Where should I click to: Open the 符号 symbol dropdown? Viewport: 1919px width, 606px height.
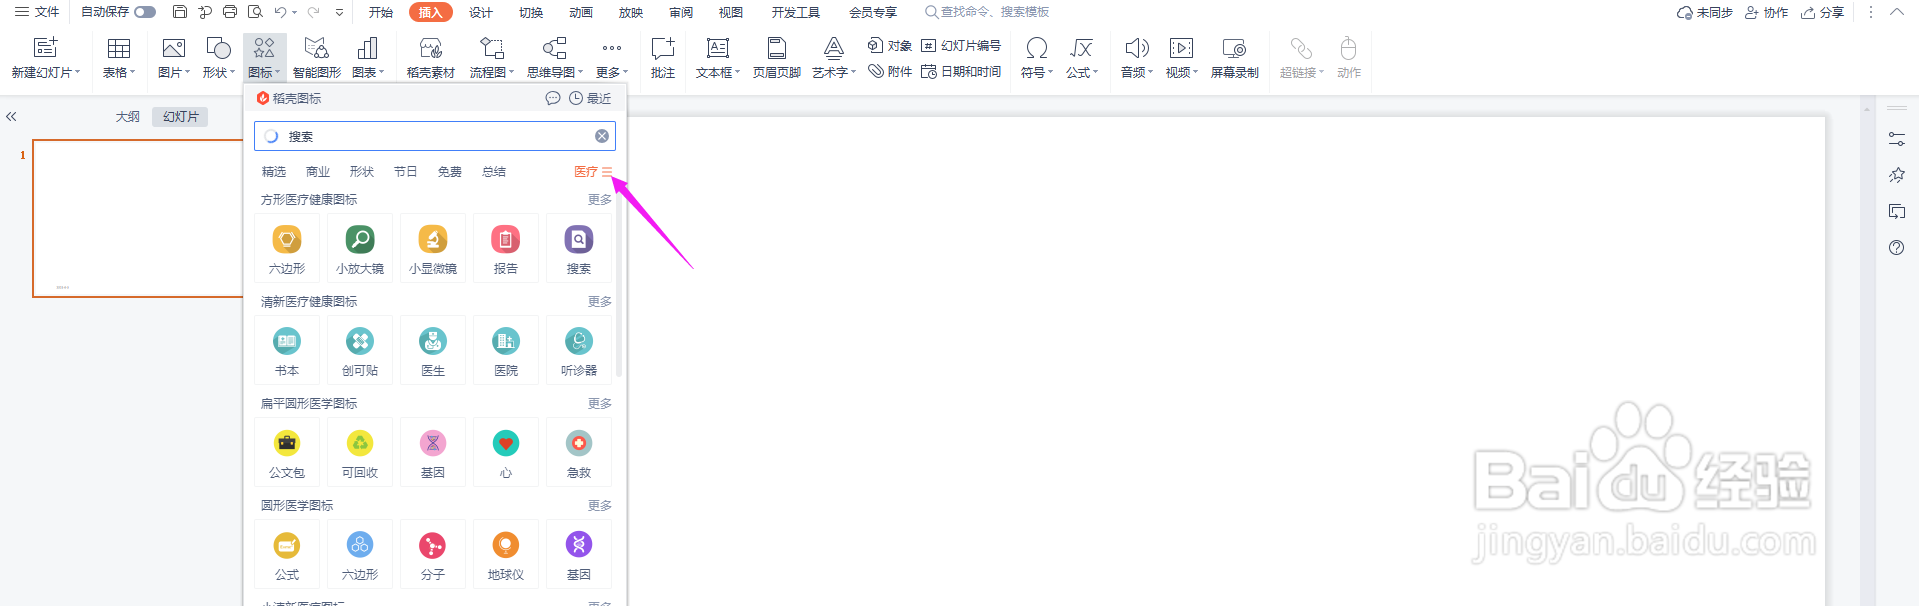[x=1037, y=58]
